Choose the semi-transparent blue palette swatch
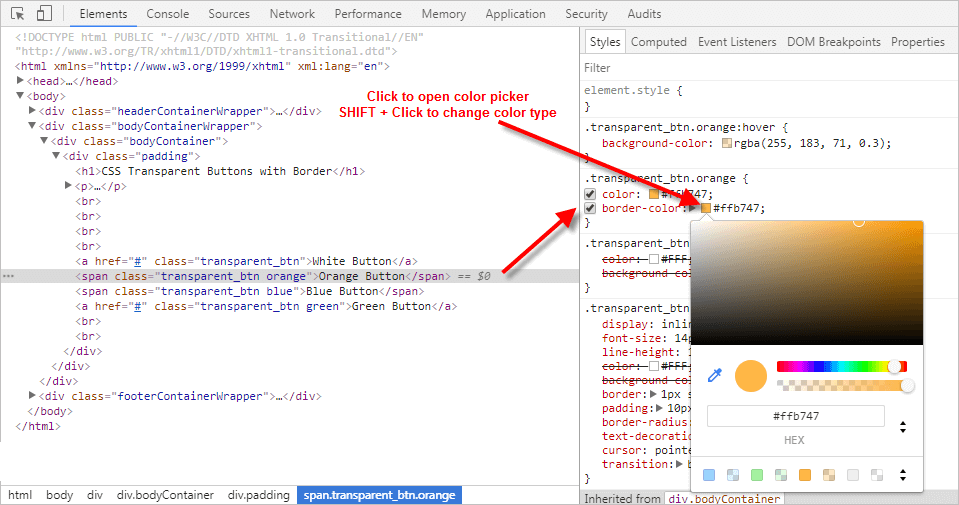This screenshot has height=505, width=959. tap(733, 475)
